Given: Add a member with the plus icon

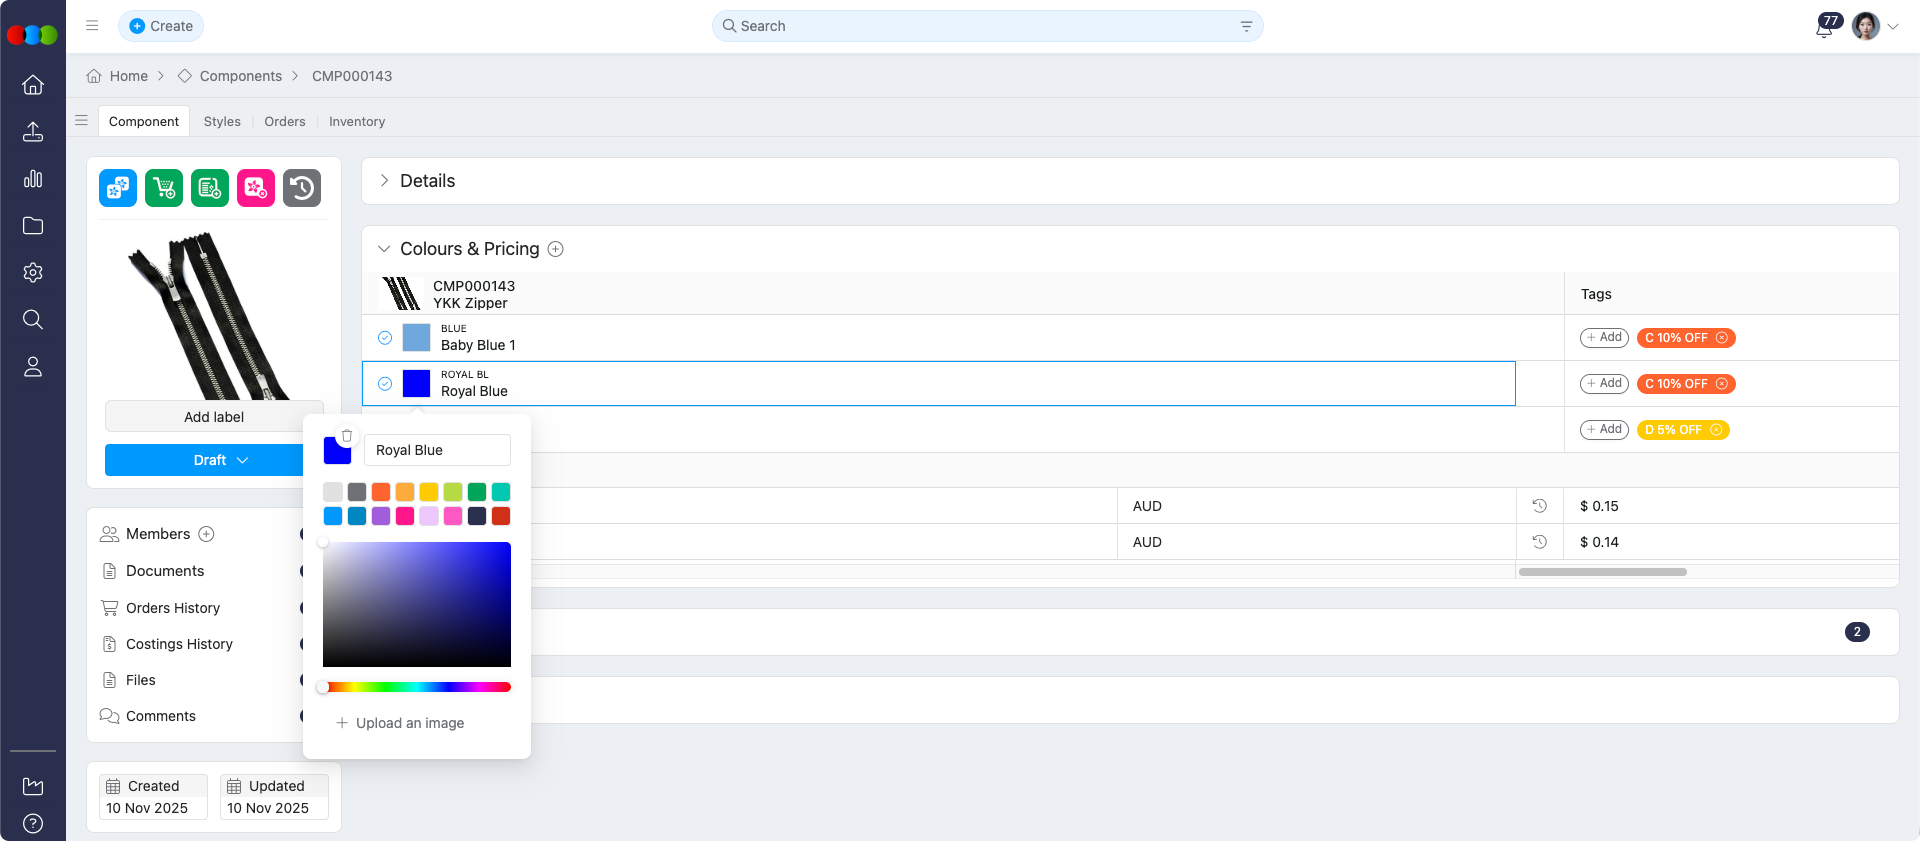Looking at the screenshot, I should click(207, 534).
